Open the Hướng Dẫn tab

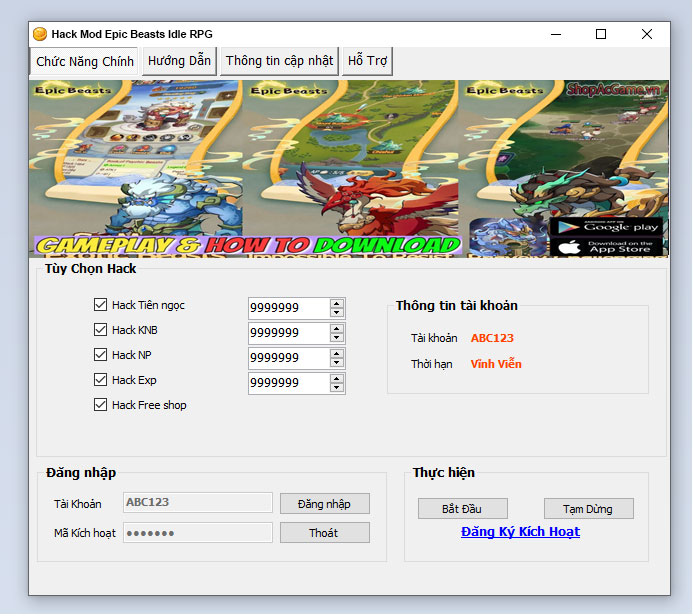[x=179, y=61]
